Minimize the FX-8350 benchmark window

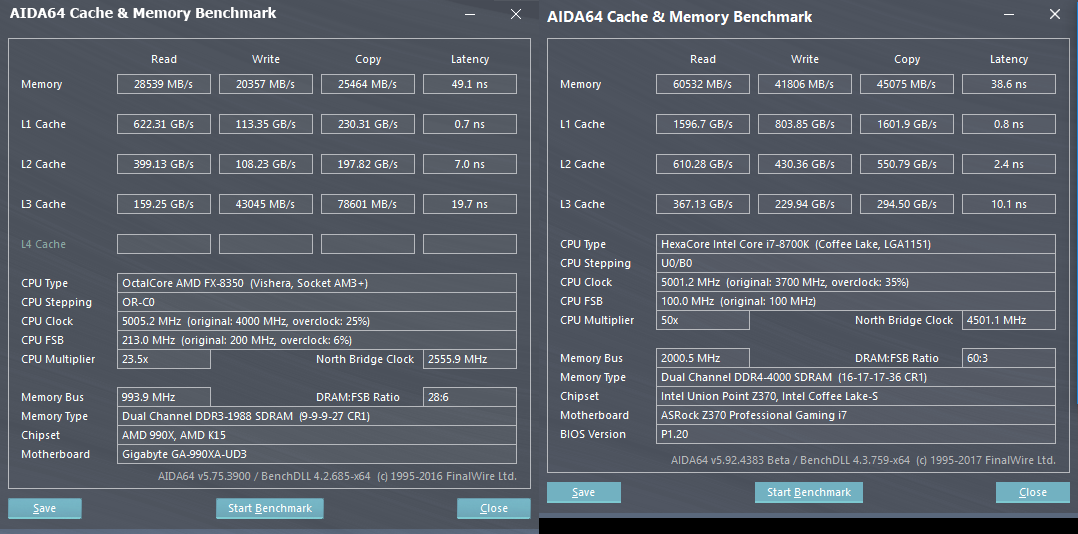click(x=470, y=14)
